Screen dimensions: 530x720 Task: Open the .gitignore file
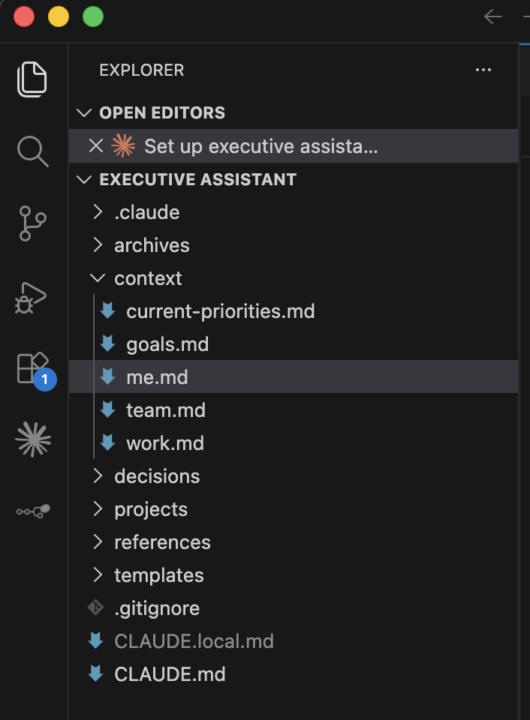coord(293,608)
